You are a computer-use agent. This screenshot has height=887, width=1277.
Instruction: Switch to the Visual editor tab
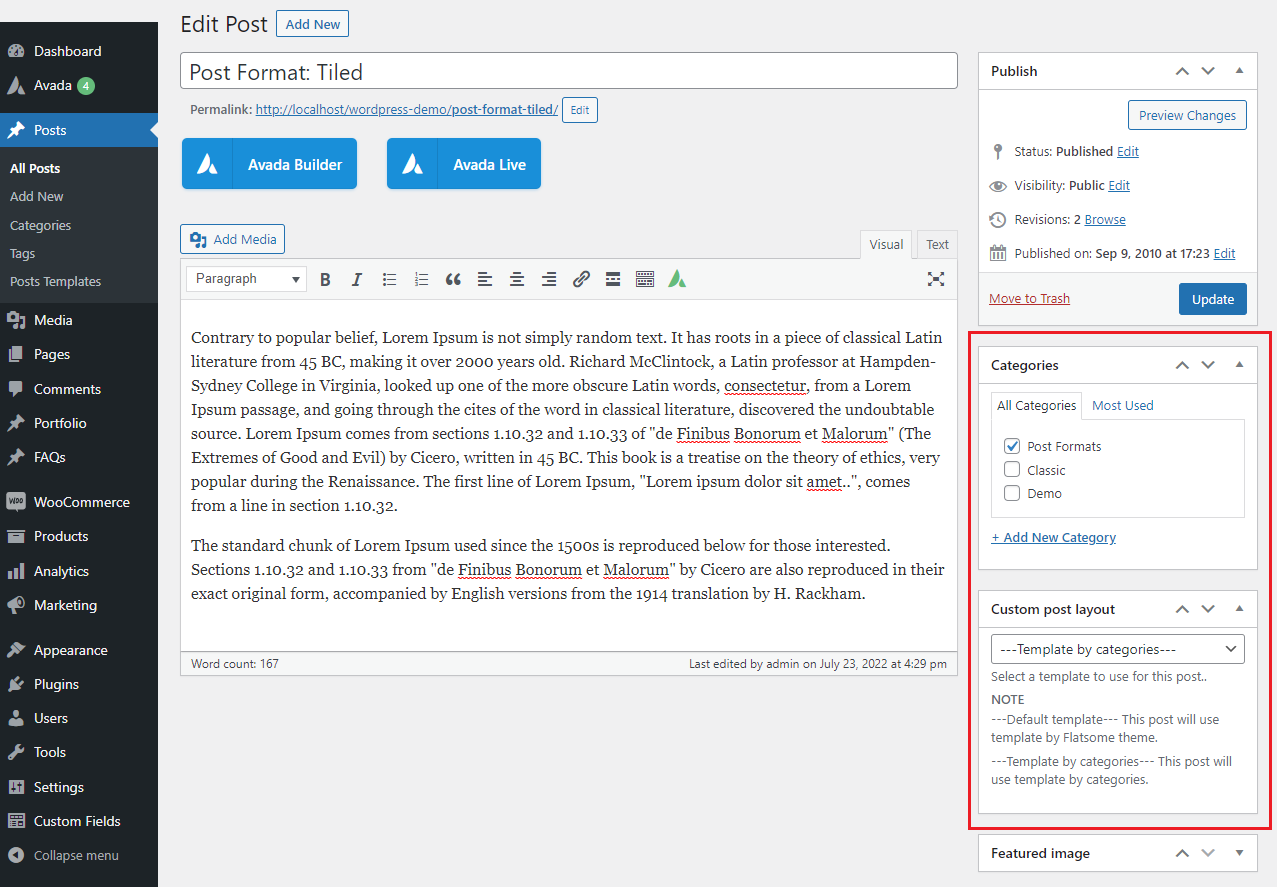pyautogui.click(x=886, y=245)
